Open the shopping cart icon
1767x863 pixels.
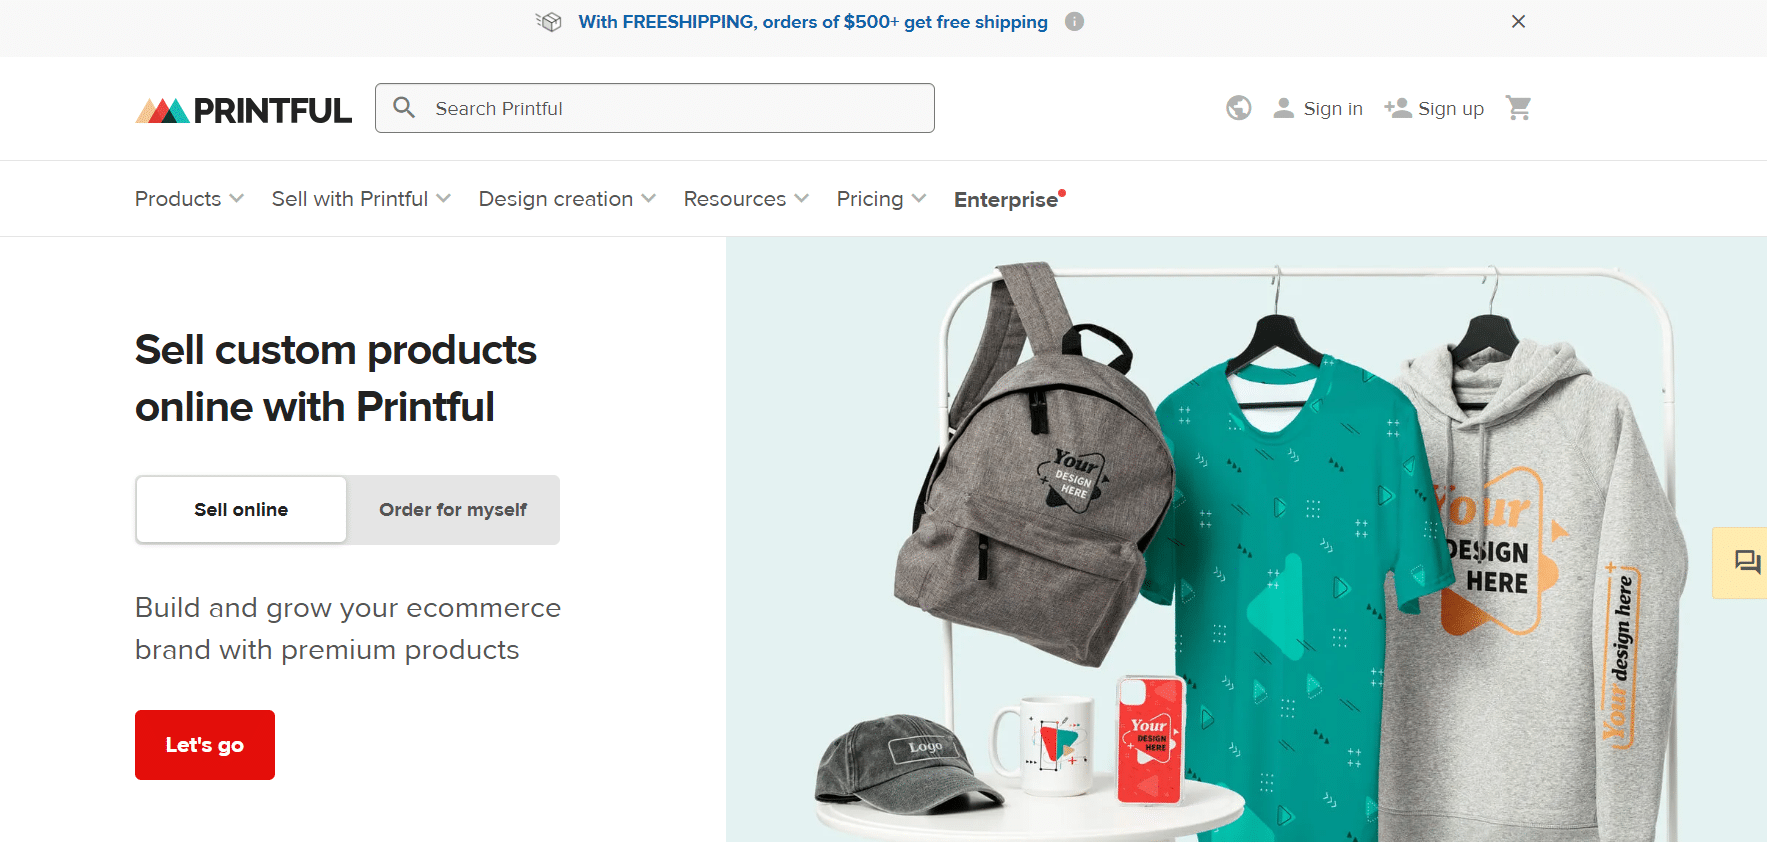tap(1518, 107)
